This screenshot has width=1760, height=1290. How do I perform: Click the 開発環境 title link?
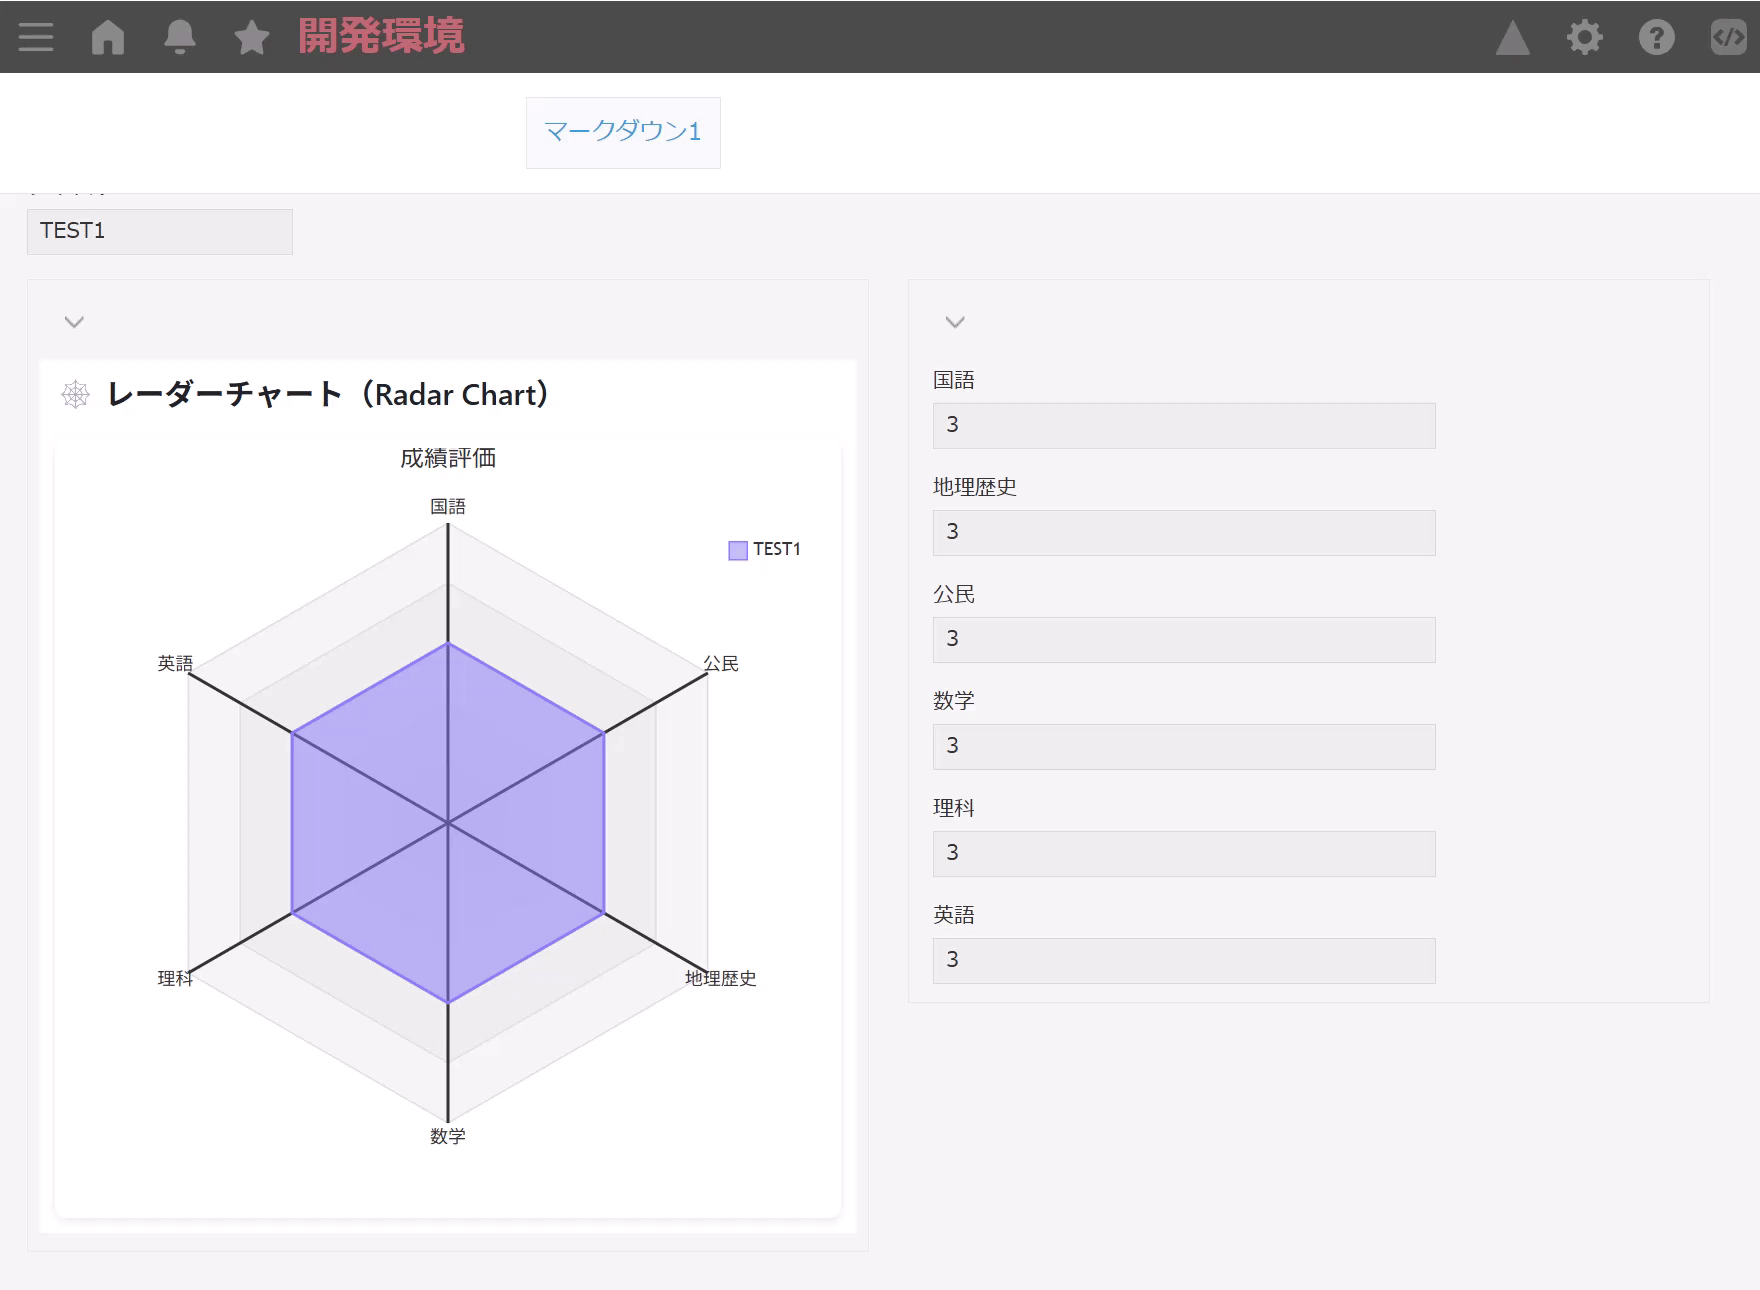tap(381, 37)
